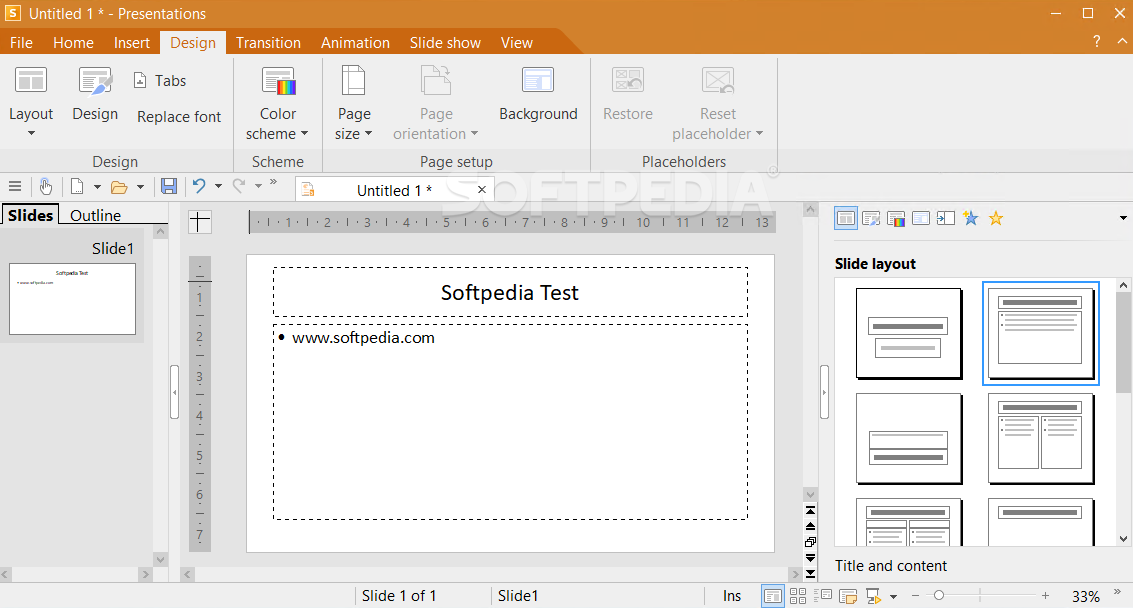Switch to slide sorter view in the status bar
Screen dimensions: 1133x608
pyautogui.click(x=798, y=596)
